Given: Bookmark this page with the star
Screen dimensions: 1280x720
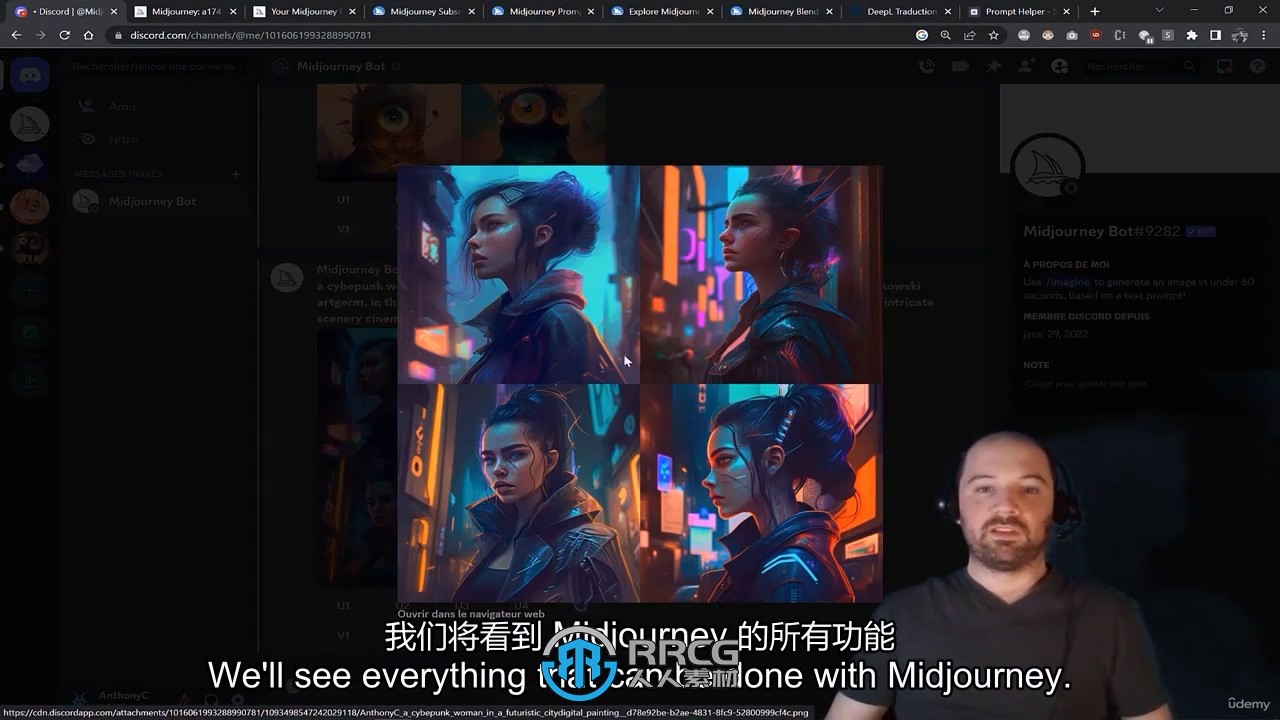Looking at the screenshot, I should [x=994, y=35].
